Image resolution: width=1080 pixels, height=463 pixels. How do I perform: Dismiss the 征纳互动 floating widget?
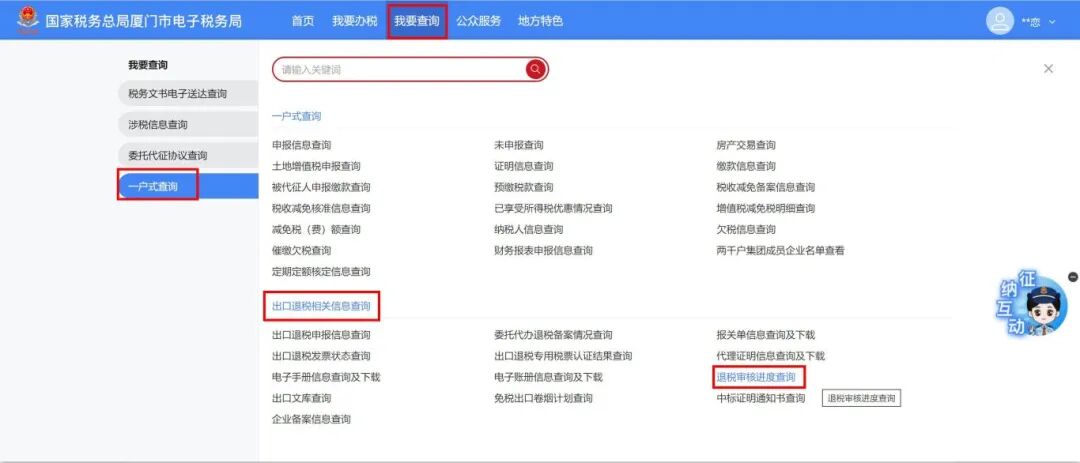[x=1072, y=277]
